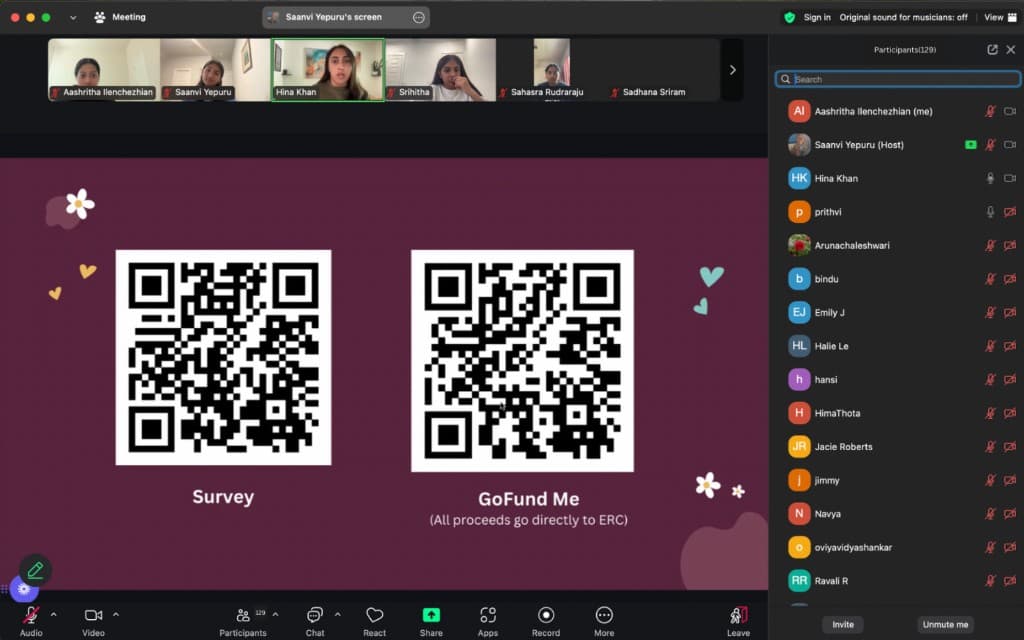Expand participants options caret
Screen dimensions: 1024x640
pyautogui.click(x=275, y=615)
